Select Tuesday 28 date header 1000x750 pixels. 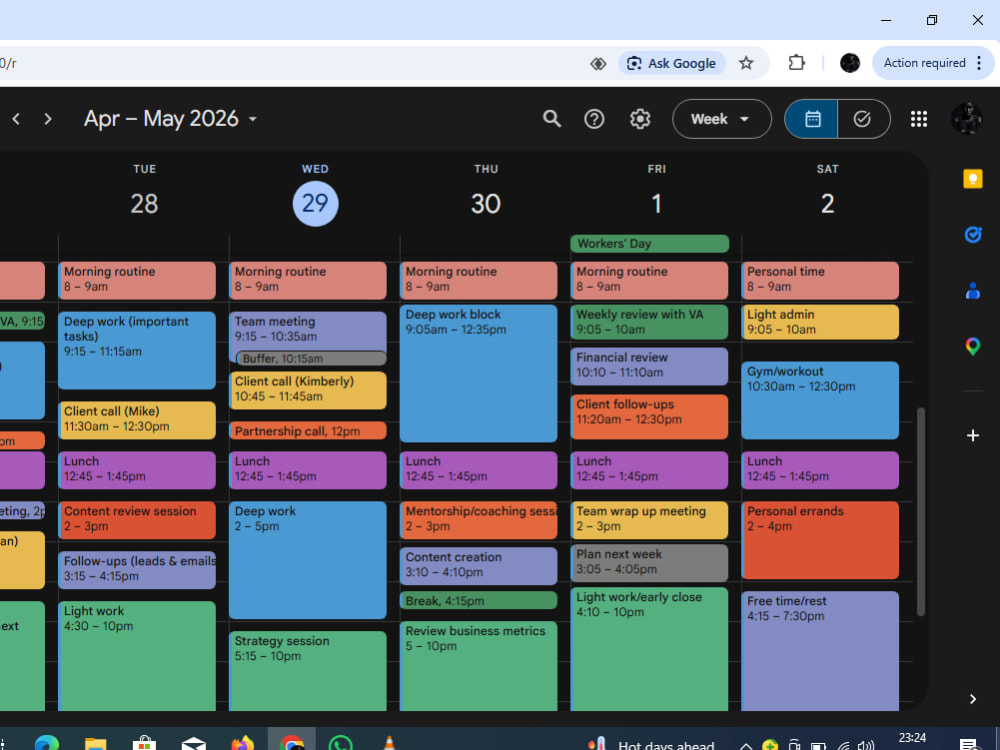144,203
